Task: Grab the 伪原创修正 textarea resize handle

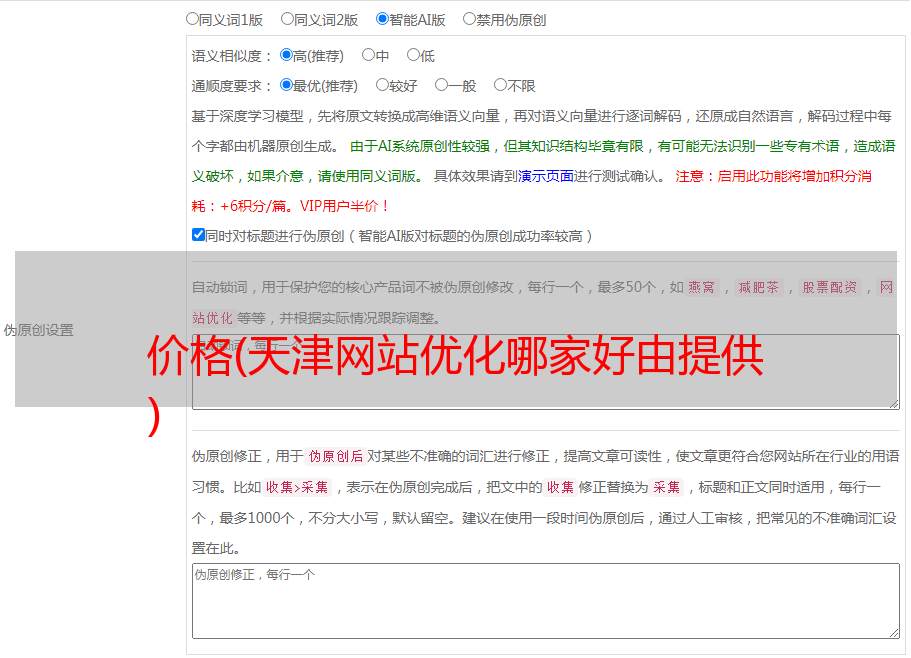Action: click(893, 632)
